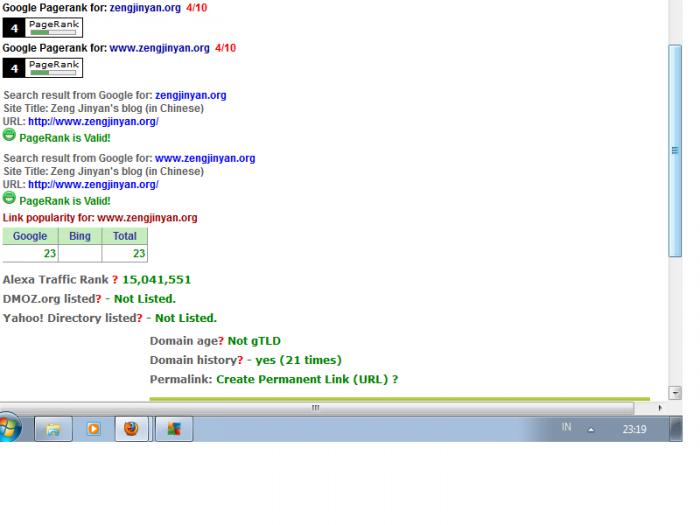Click the 'Not gTLD' domain age value
This screenshot has width=700, height=525.
(254, 341)
